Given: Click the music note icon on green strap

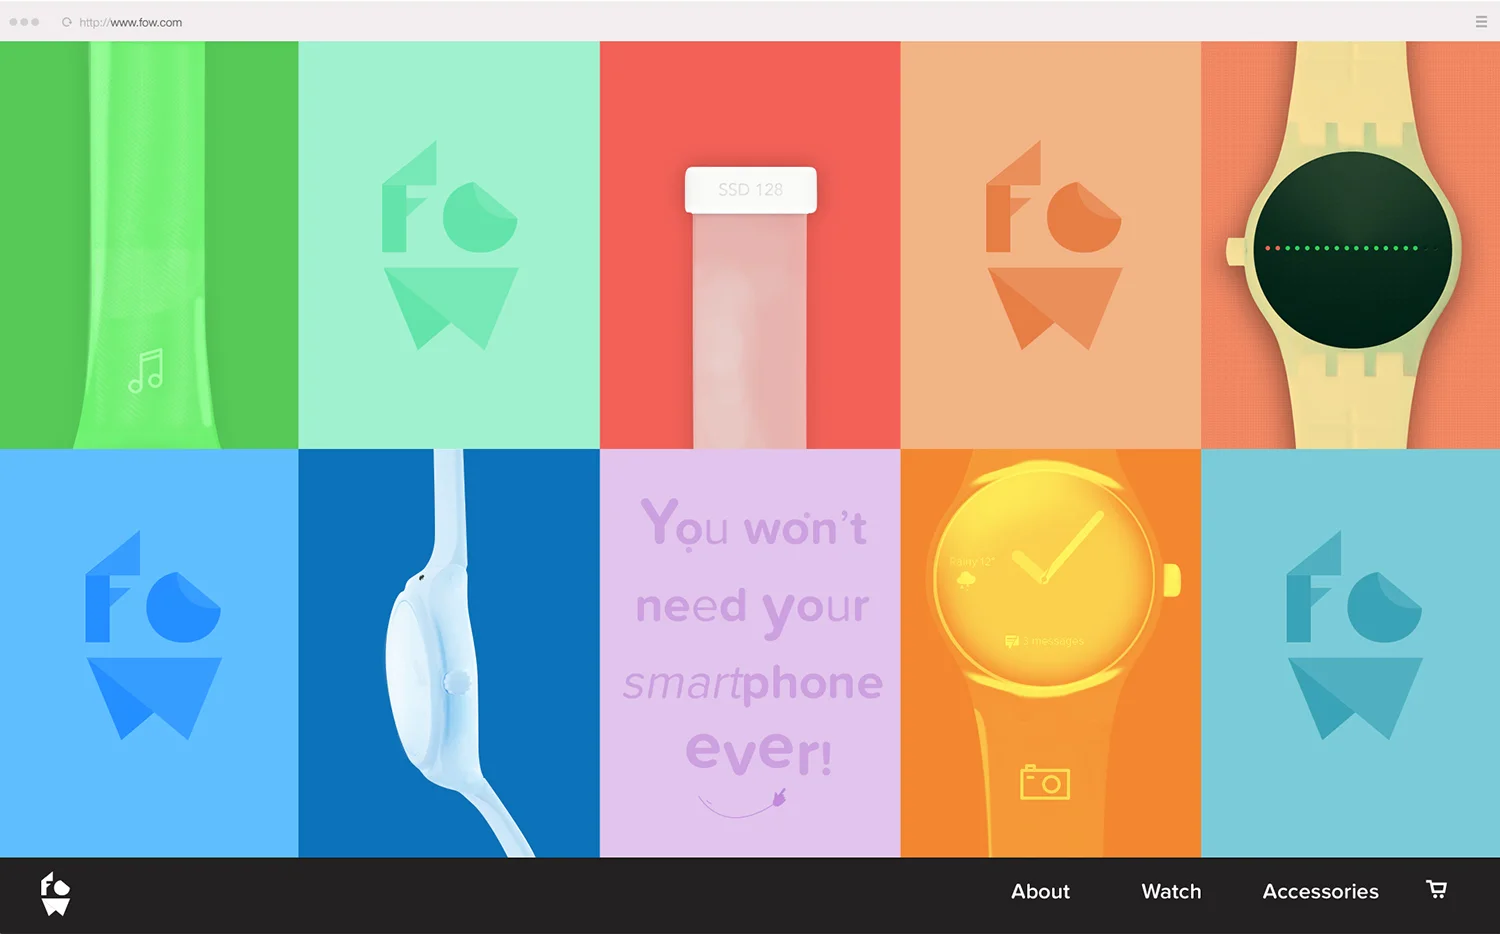Looking at the screenshot, I should pyautogui.click(x=146, y=371).
